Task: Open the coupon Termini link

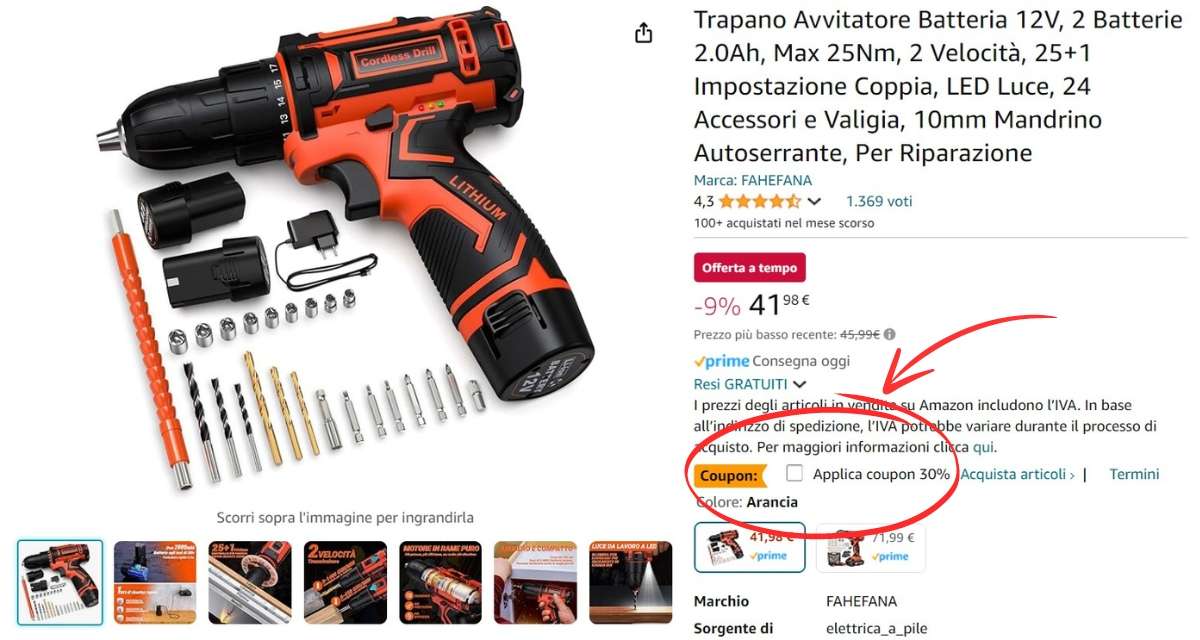Action: [1134, 474]
